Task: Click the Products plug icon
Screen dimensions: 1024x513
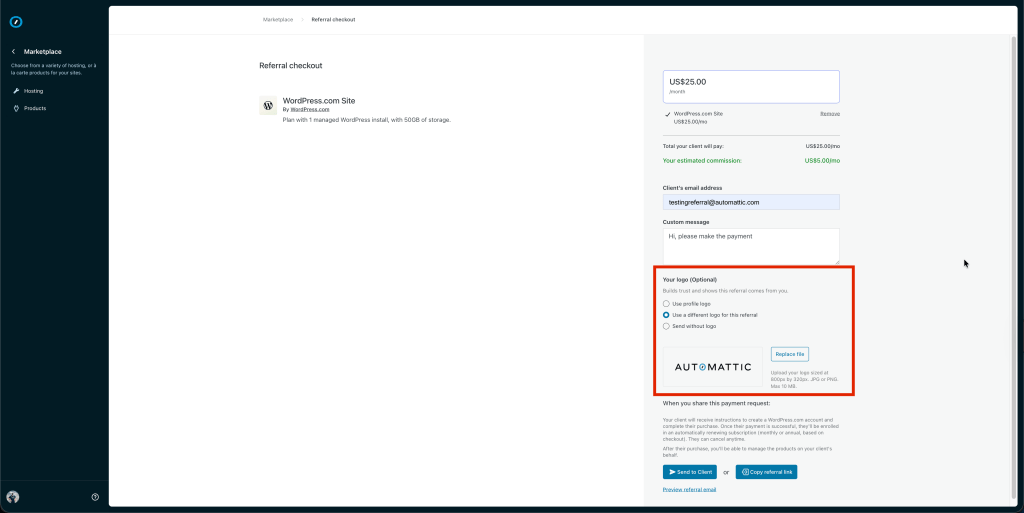Action: [16, 108]
